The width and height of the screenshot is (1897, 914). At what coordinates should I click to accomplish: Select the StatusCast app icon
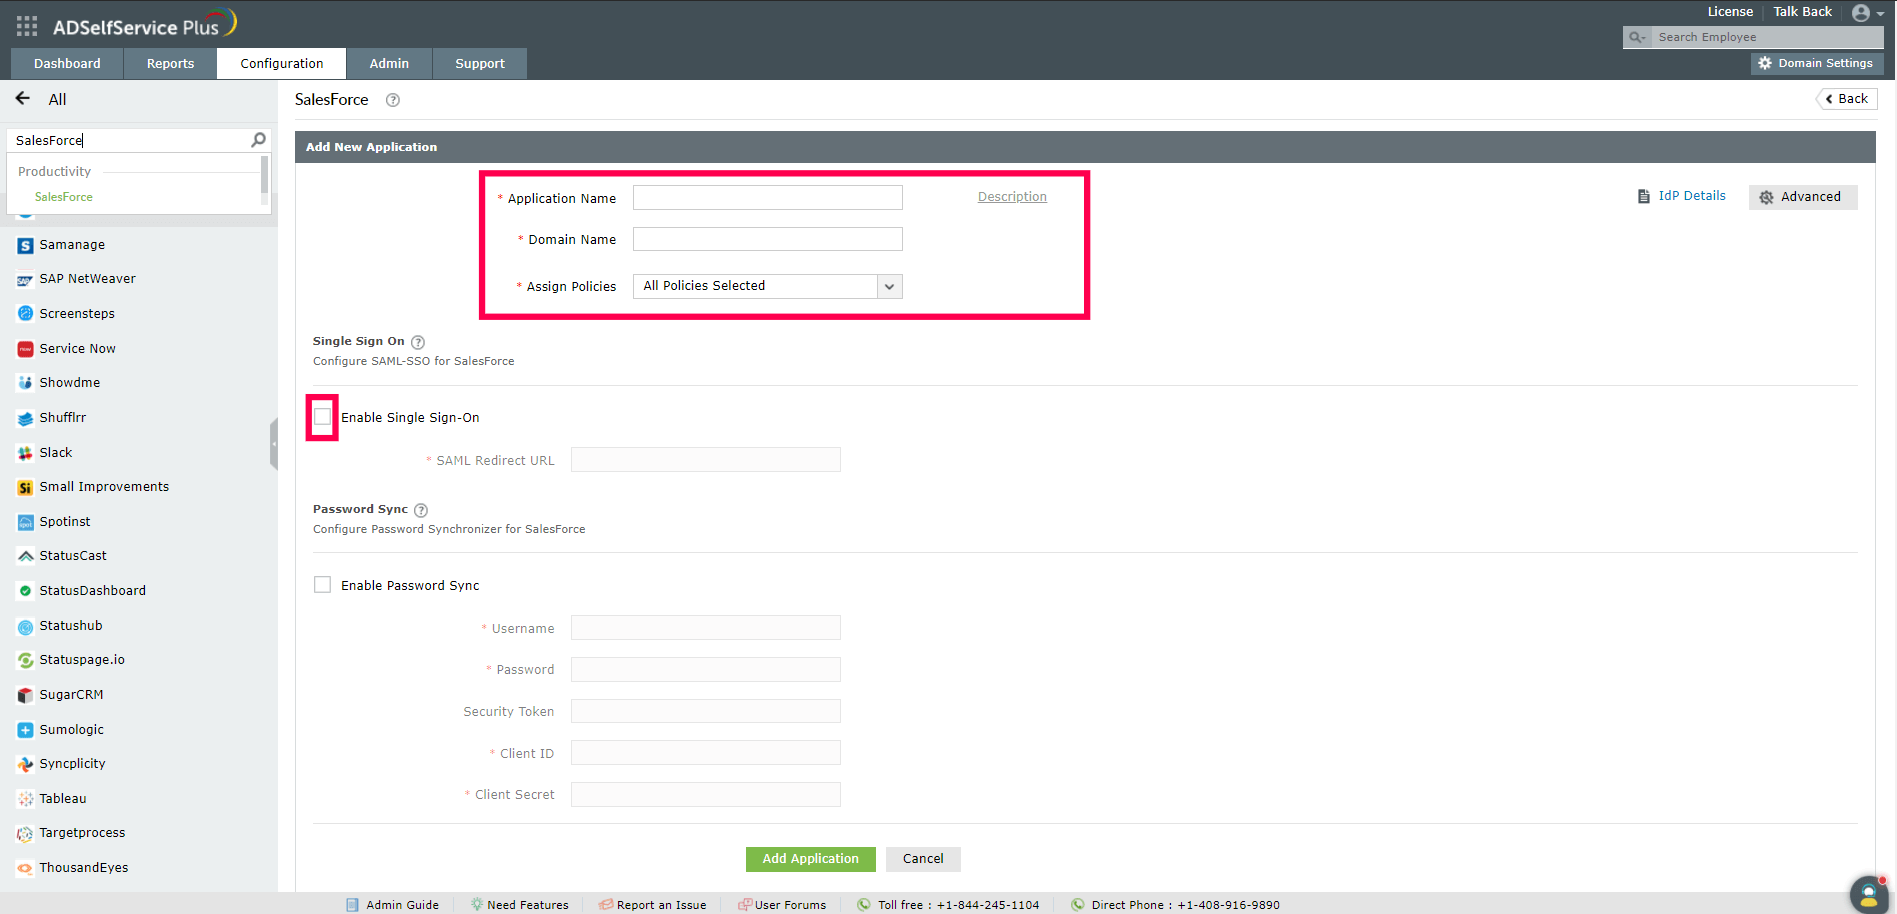click(x=26, y=556)
